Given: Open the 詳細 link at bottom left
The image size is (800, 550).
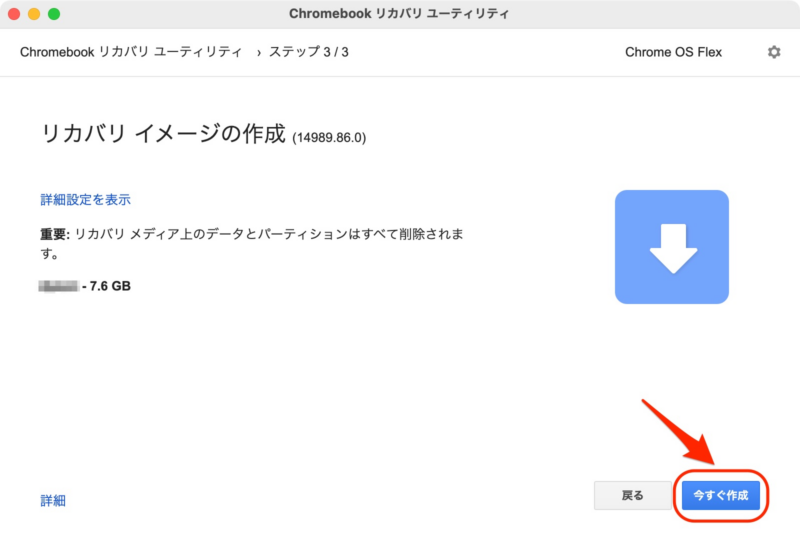Looking at the screenshot, I should (x=53, y=501).
